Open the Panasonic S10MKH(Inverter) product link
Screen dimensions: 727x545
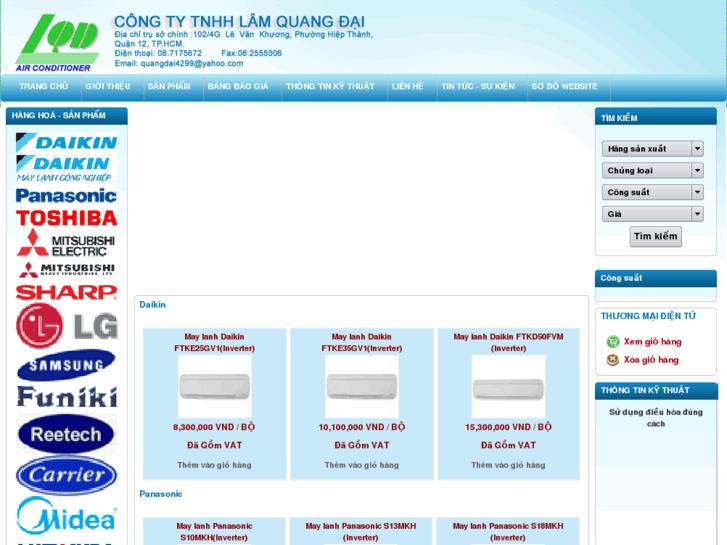coord(214,532)
